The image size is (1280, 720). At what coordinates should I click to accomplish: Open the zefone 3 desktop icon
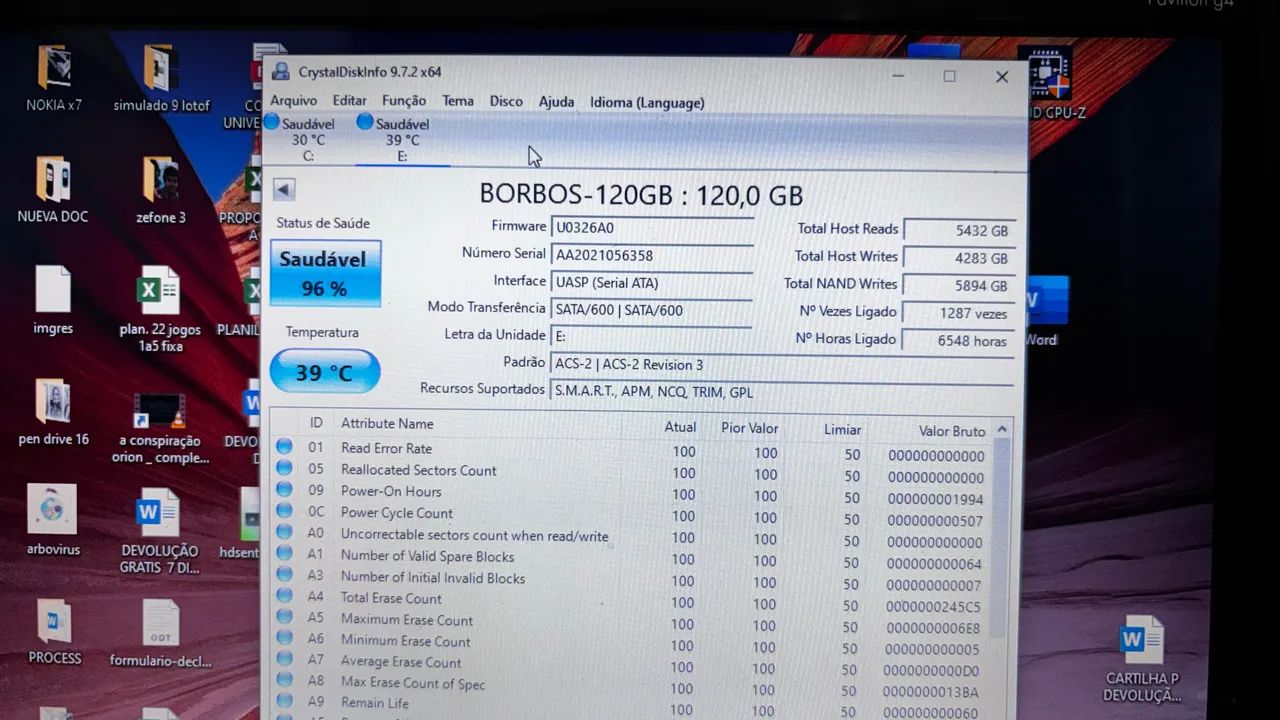(x=161, y=190)
